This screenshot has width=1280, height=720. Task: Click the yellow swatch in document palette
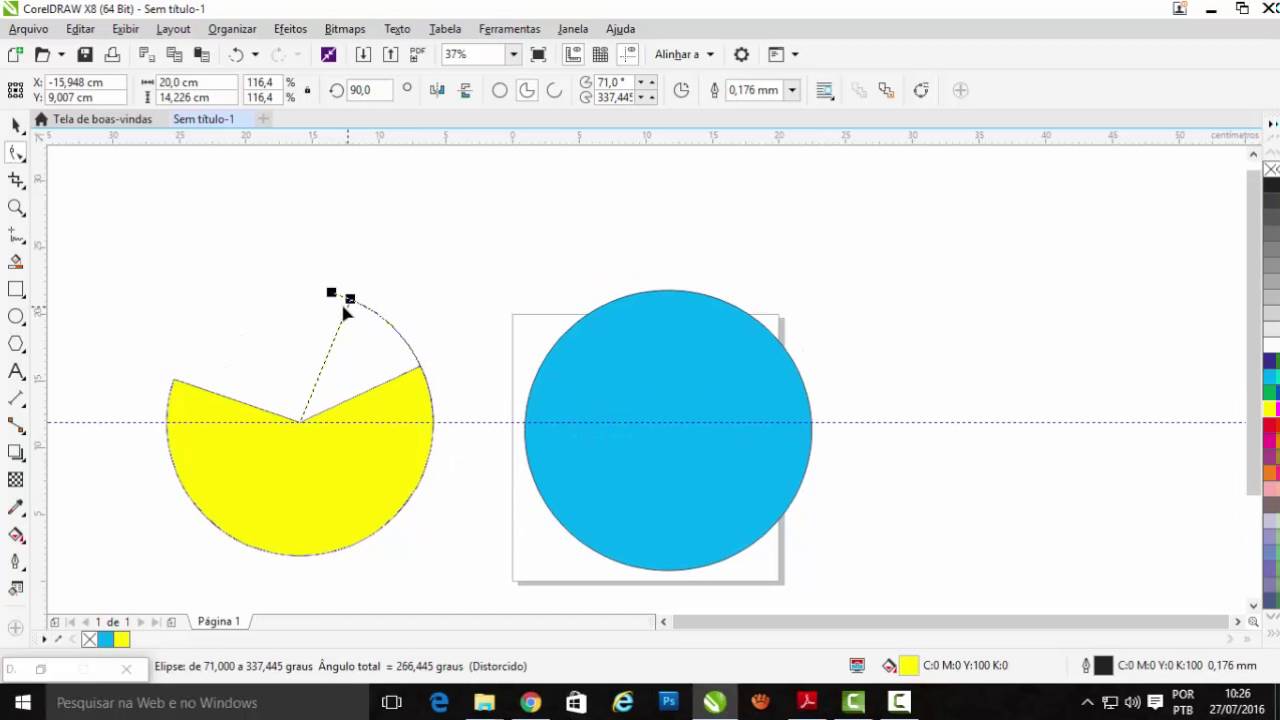point(122,639)
